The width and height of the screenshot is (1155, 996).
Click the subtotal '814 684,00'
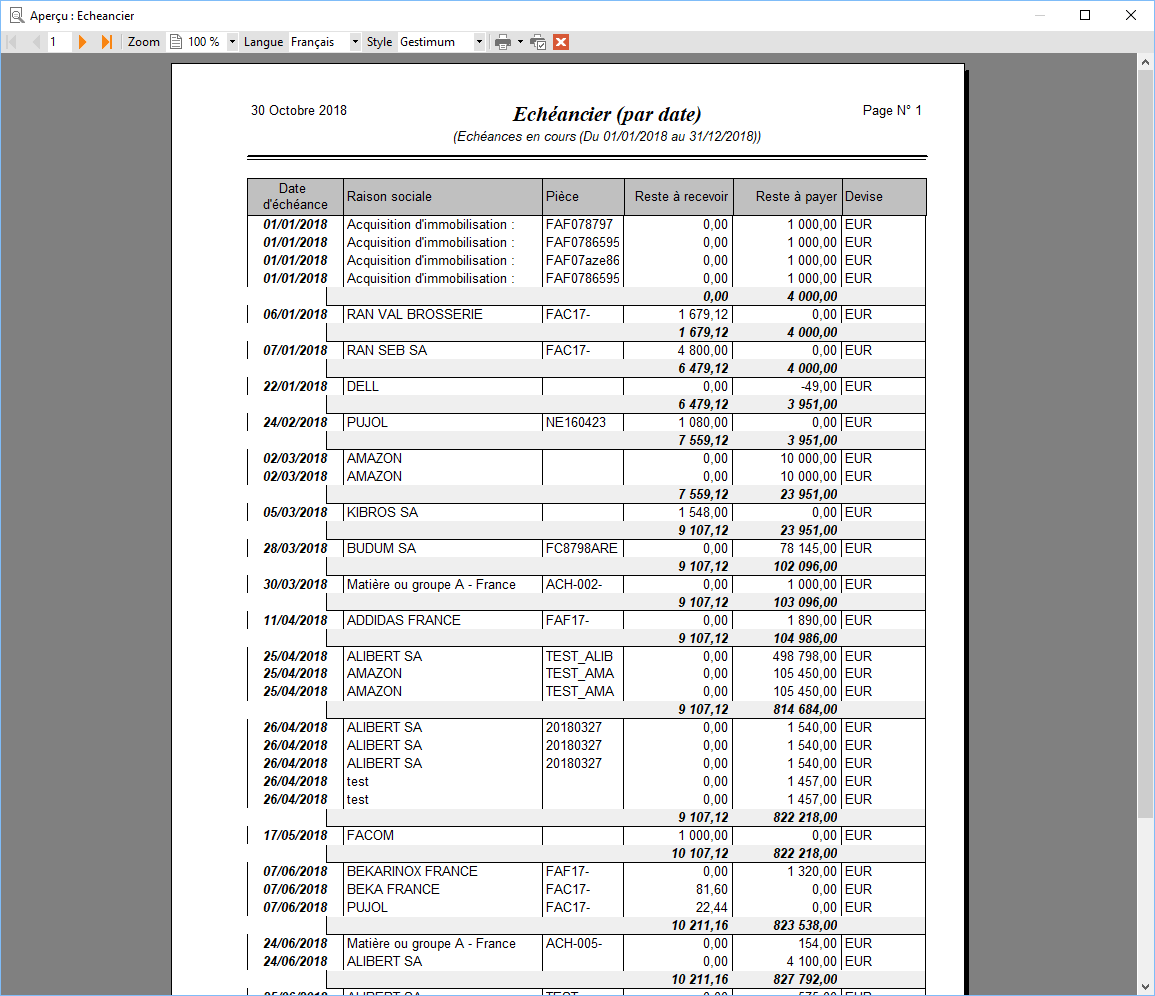pos(805,710)
